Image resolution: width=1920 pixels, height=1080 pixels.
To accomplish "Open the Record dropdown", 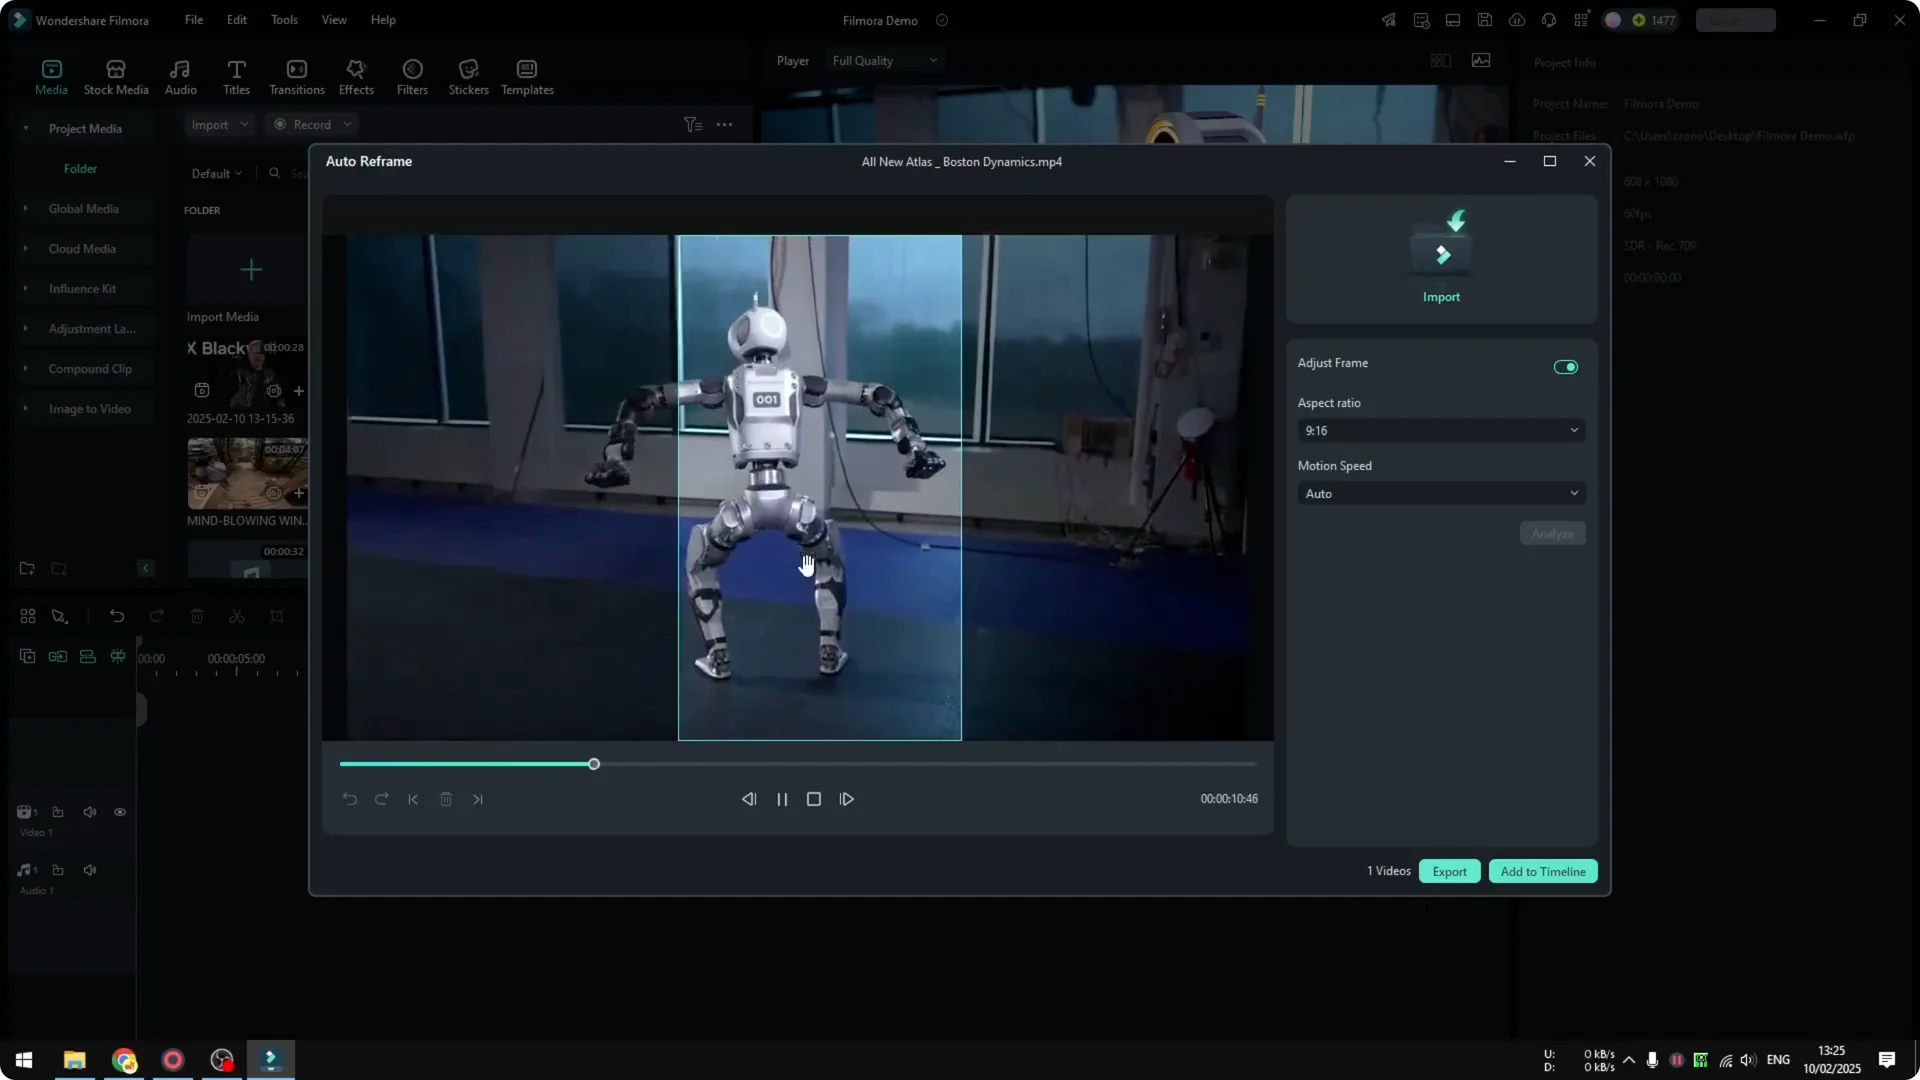I will 312,125.
